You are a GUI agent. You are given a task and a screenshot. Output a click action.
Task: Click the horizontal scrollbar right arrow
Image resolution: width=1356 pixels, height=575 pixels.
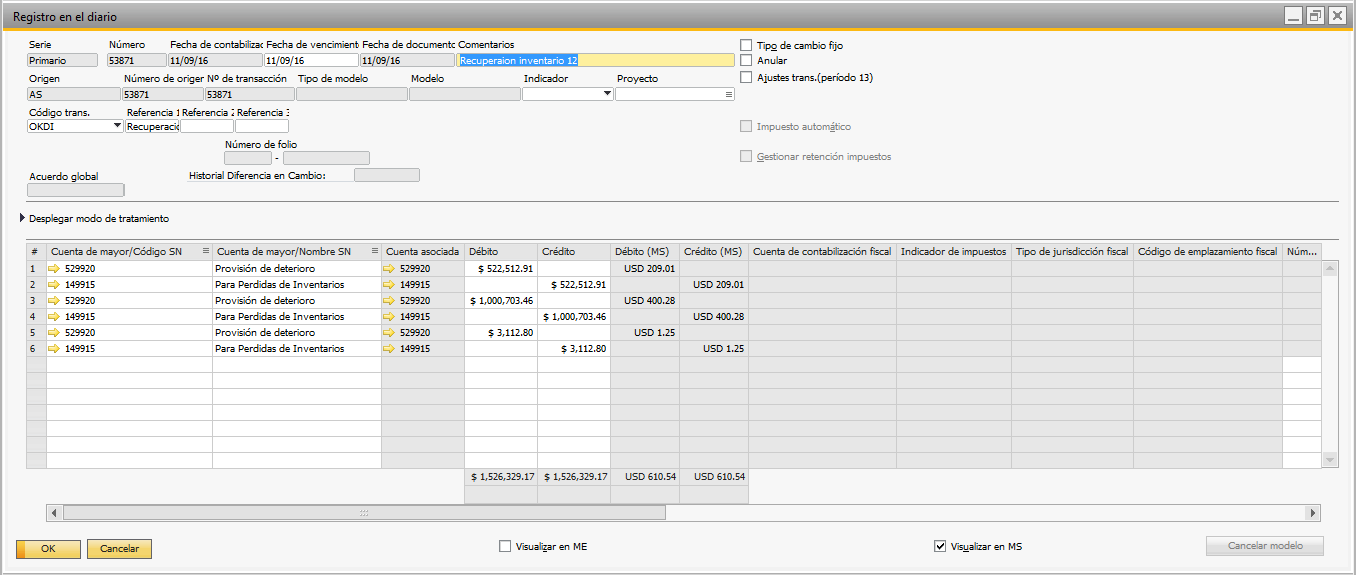pos(1312,513)
